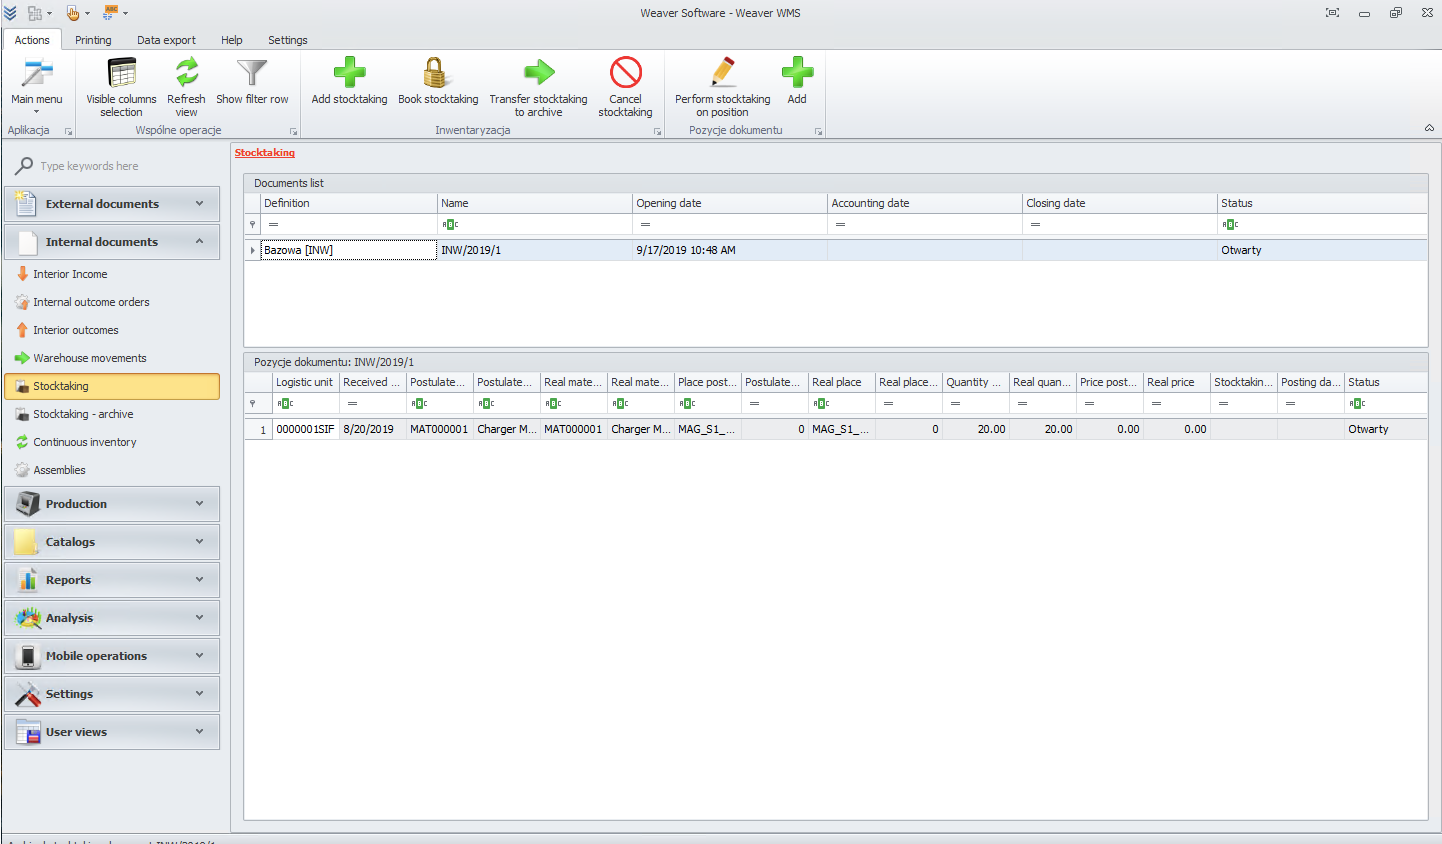
Task: Sort positions by Real place header
Action: (x=842, y=382)
